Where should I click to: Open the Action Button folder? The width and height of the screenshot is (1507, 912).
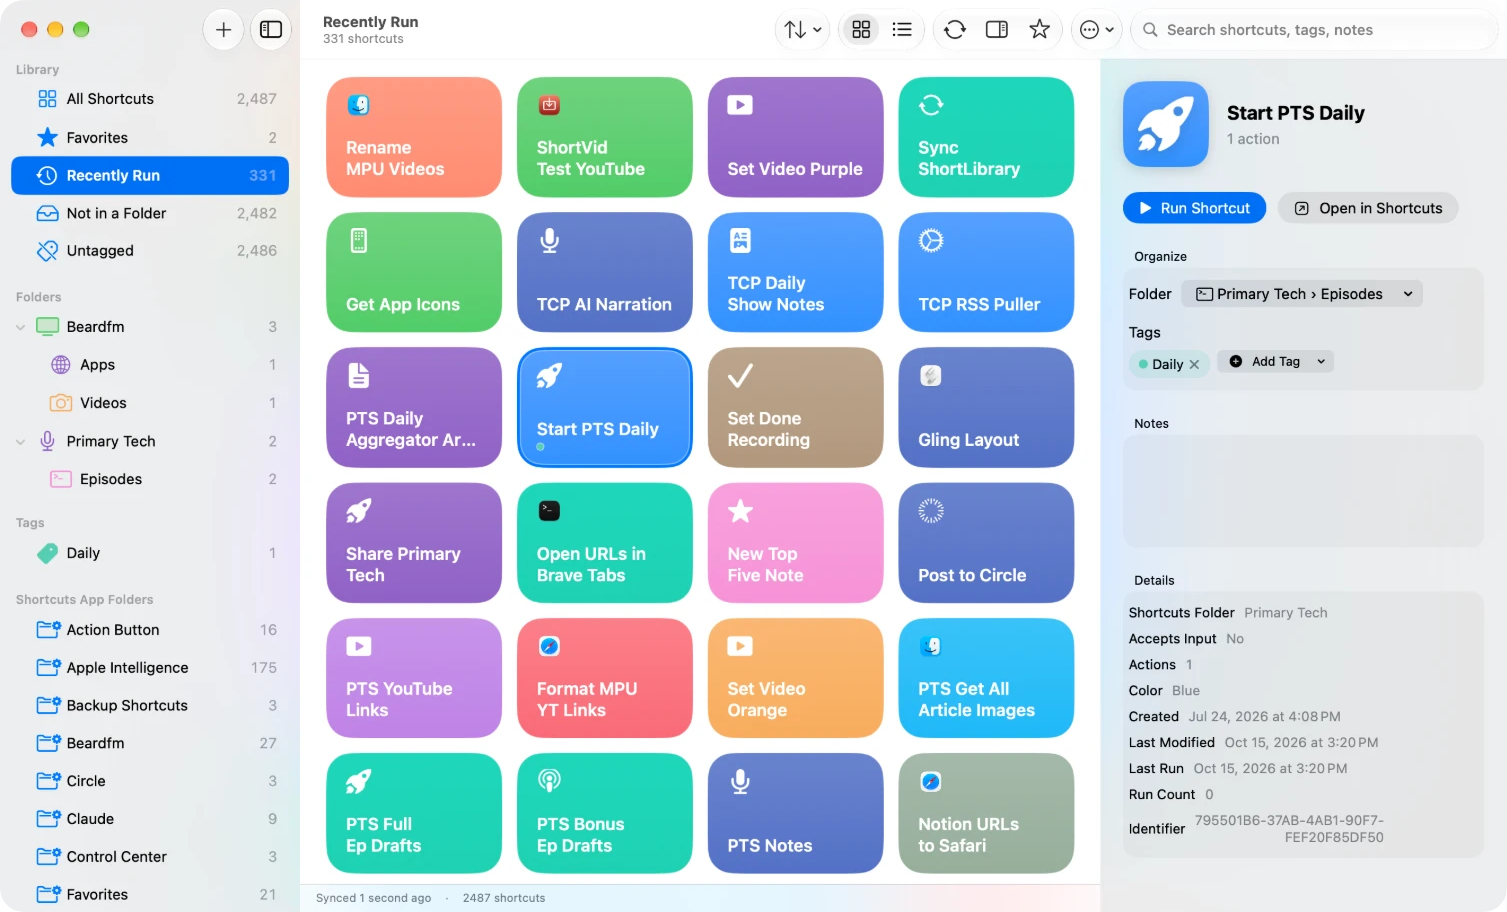[150, 630]
